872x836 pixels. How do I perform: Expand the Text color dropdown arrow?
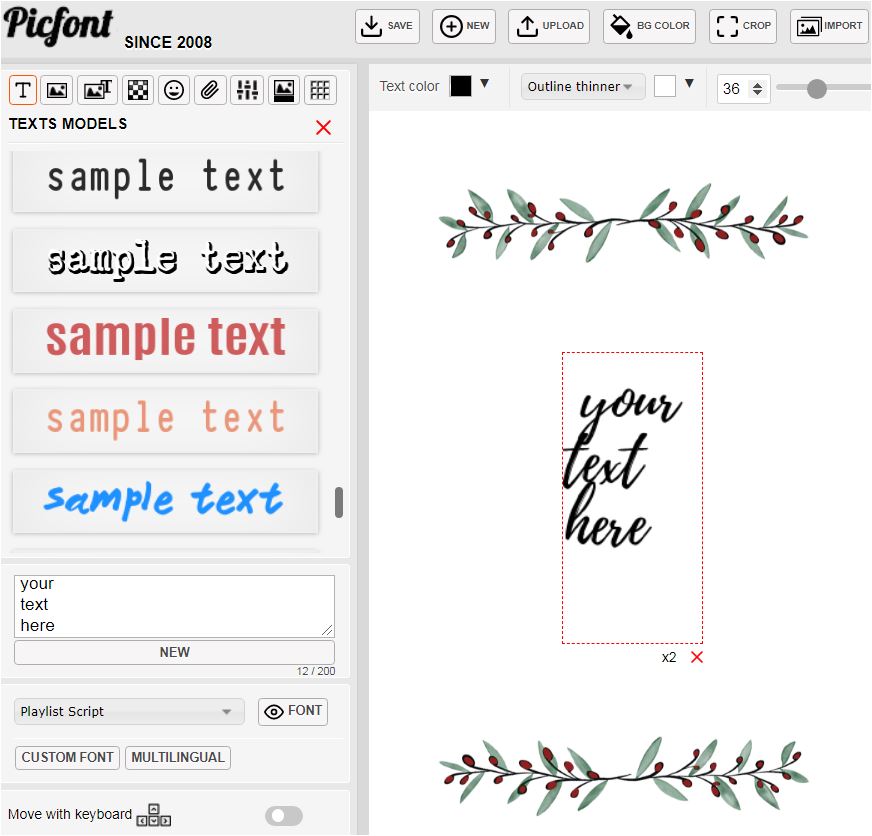485,85
